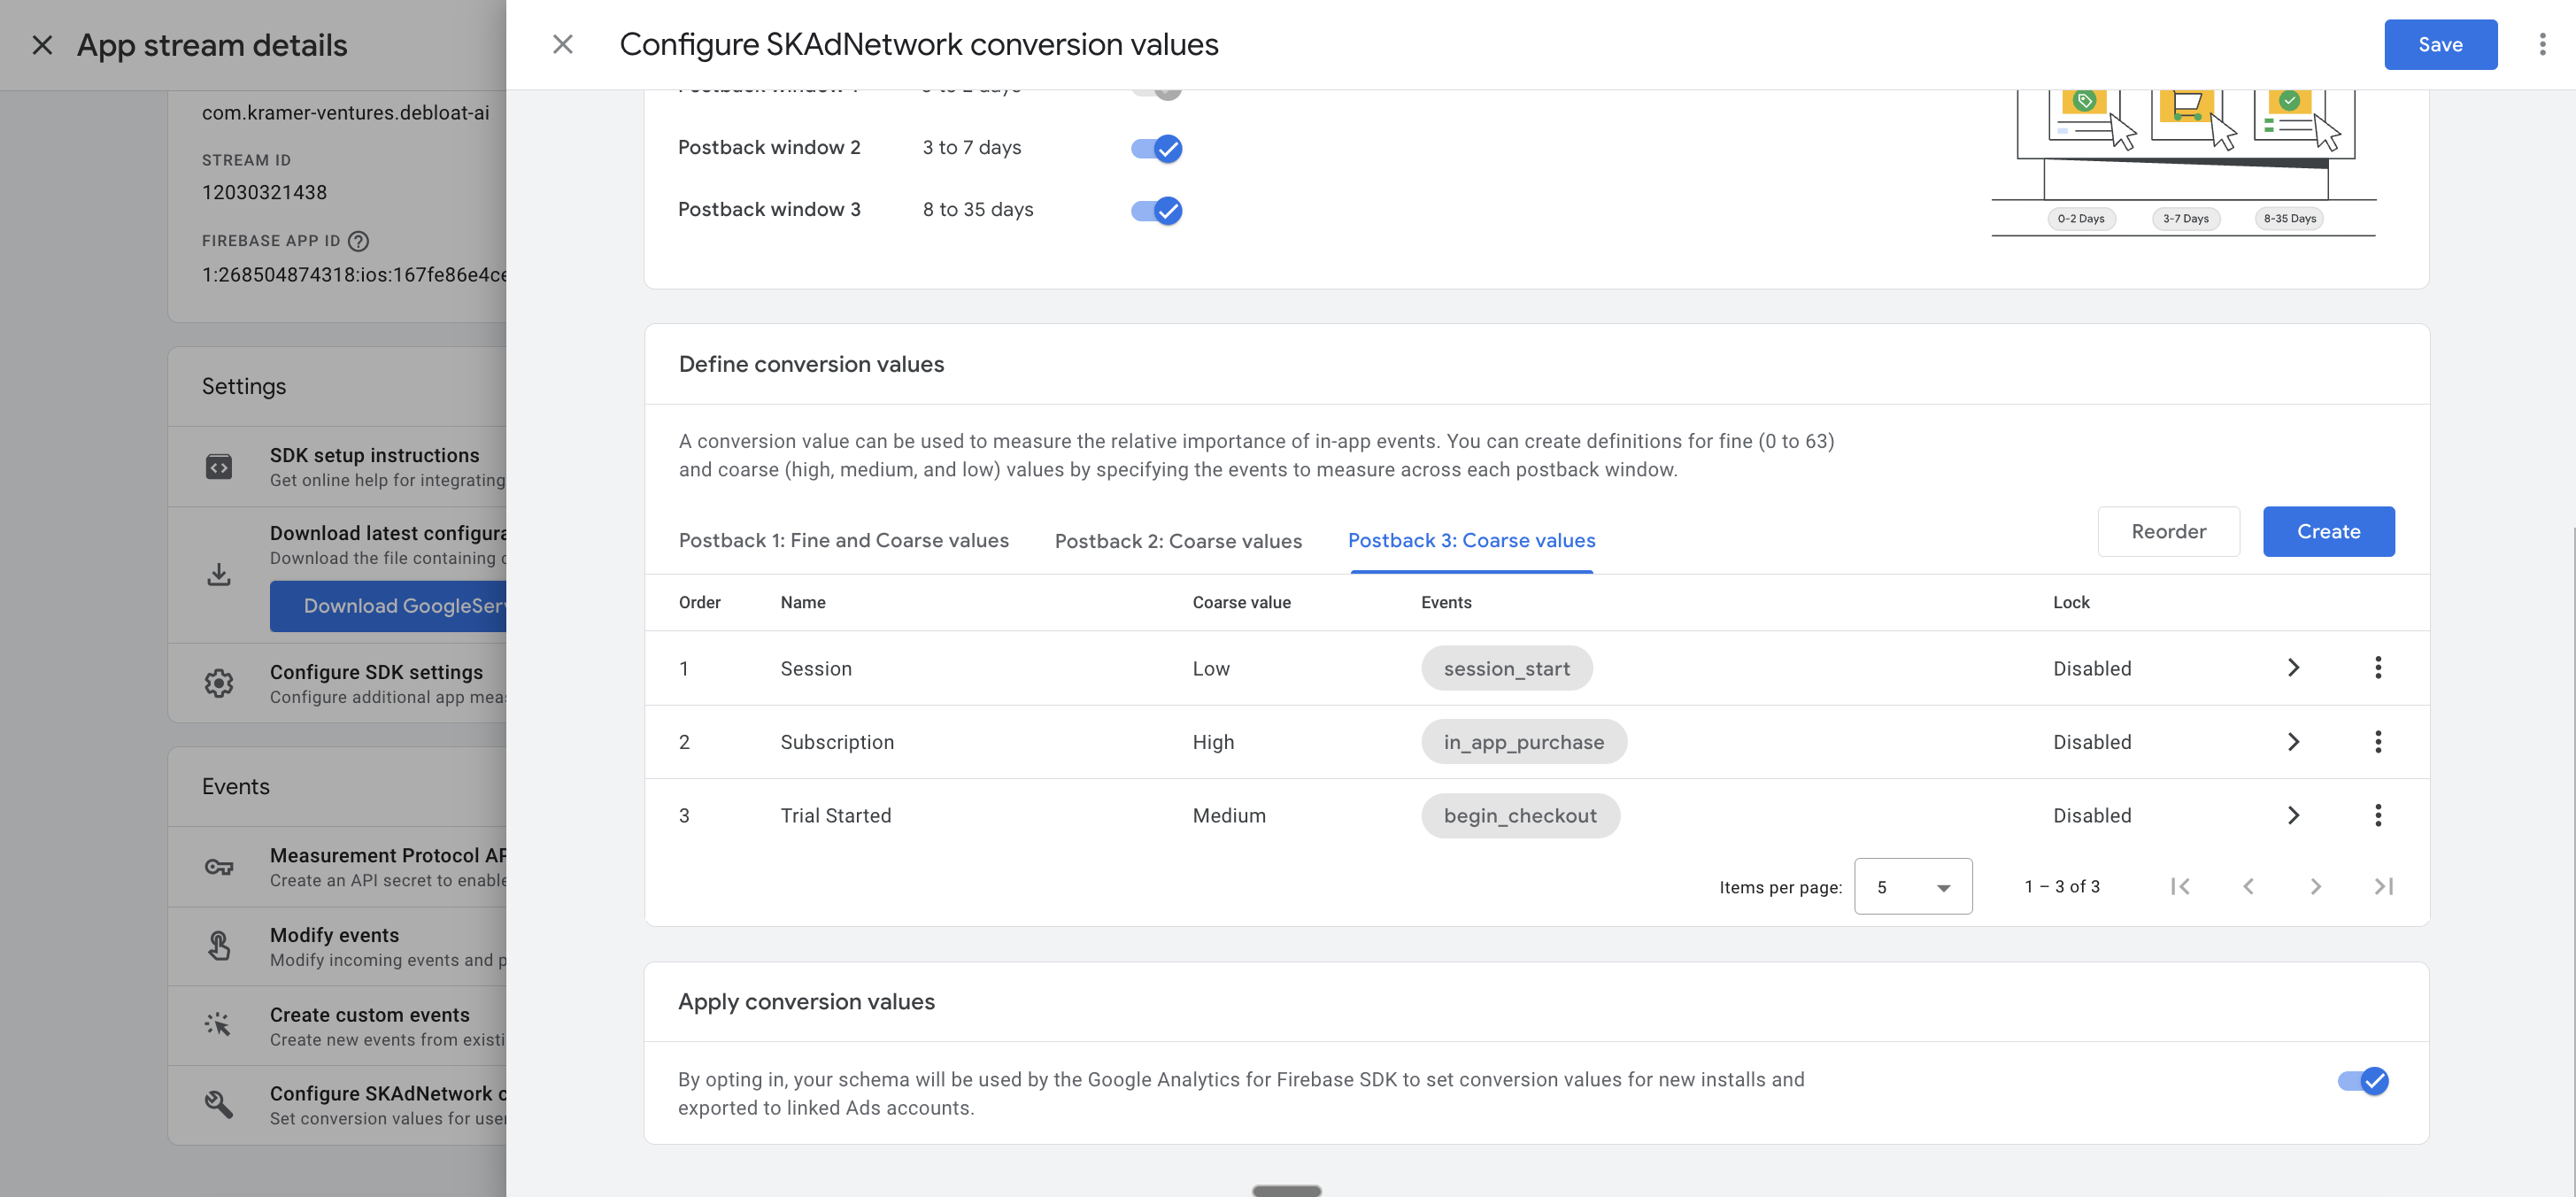Go to first page of table
This screenshot has height=1197, width=2576.
point(2180,886)
